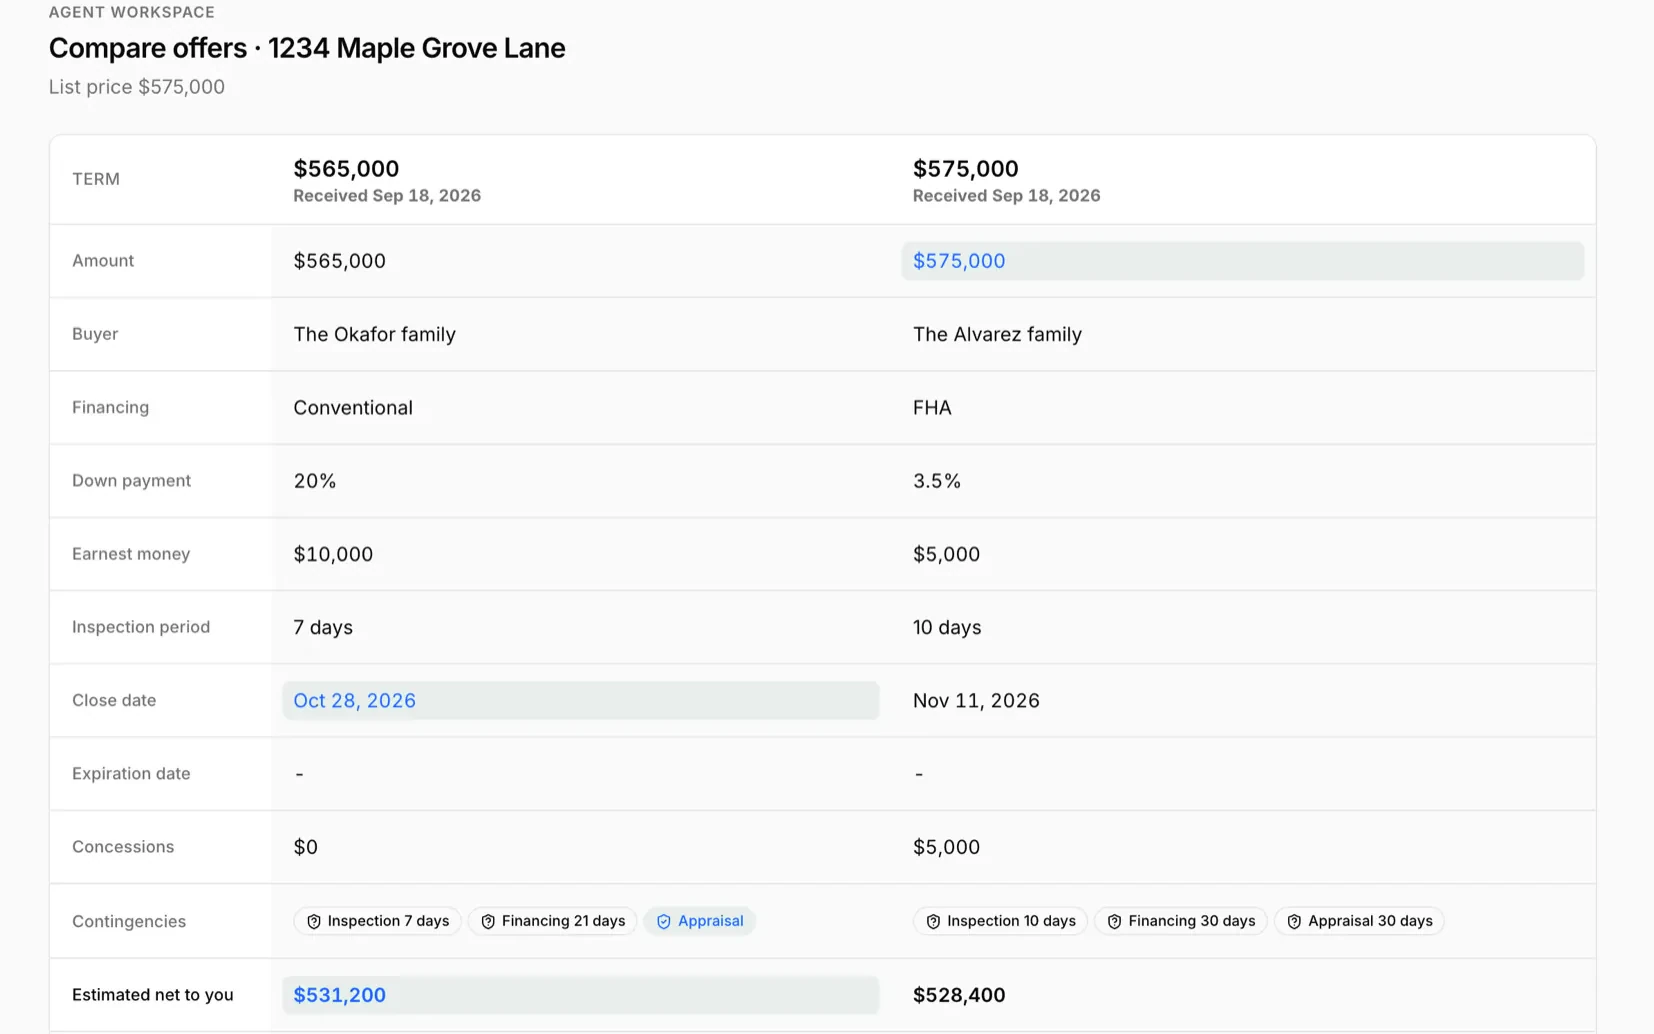
Task: Select the highlighted $575,000 amount cell
Action: tap(1242, 261)
